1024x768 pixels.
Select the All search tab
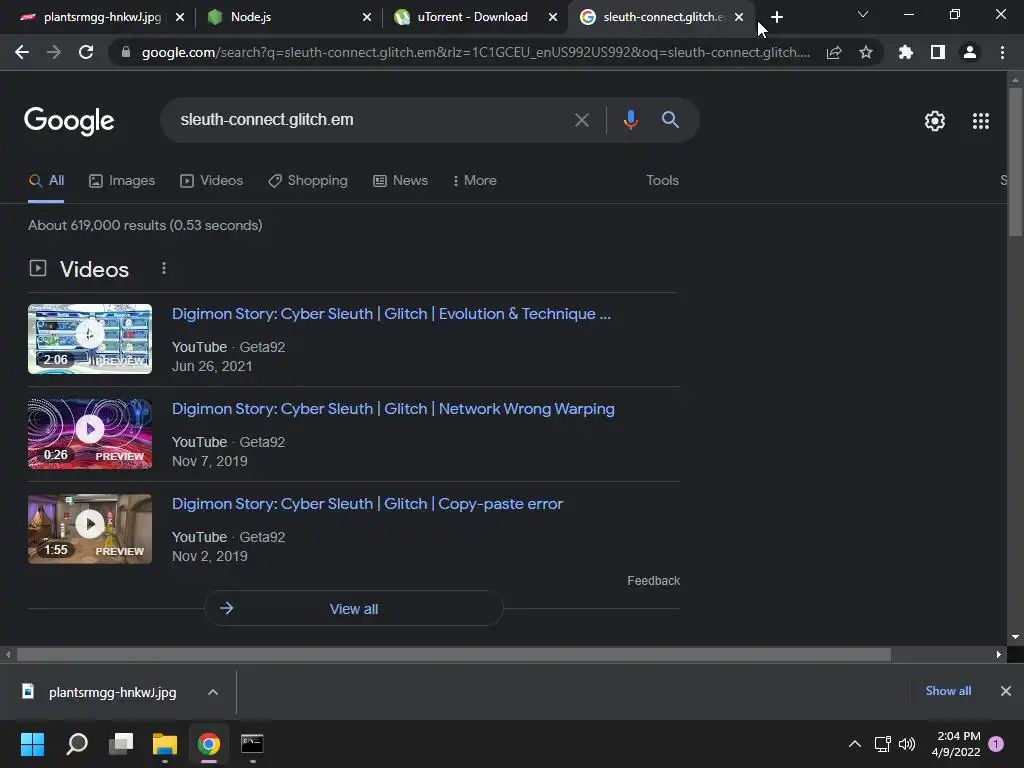pyautogui.click(x=46, y=180)
